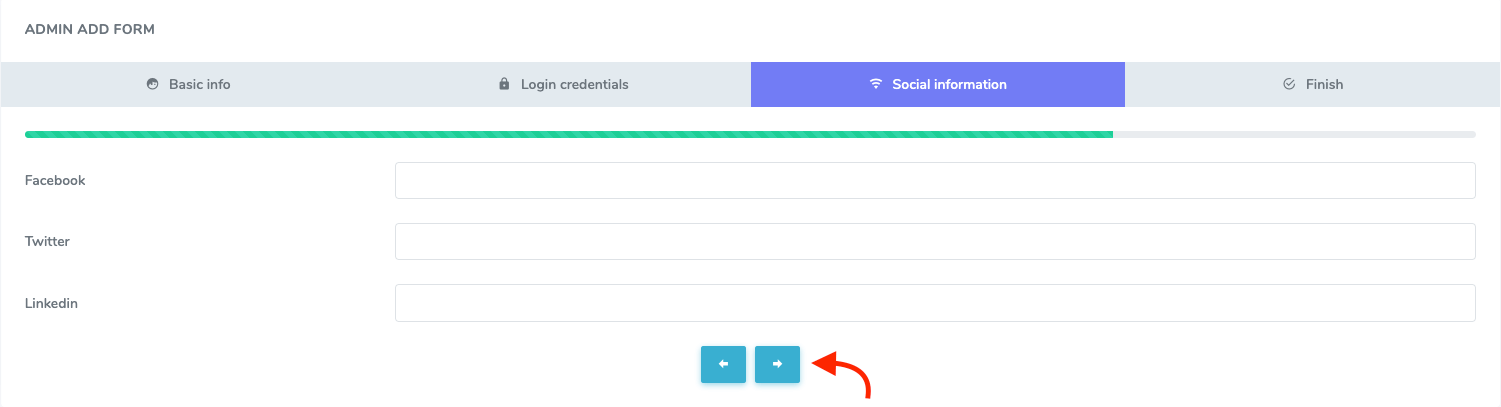This screenshot has height=407, width=1501.
Task: Click the green filled progress bar section
Action: click(x=568, y=134)
